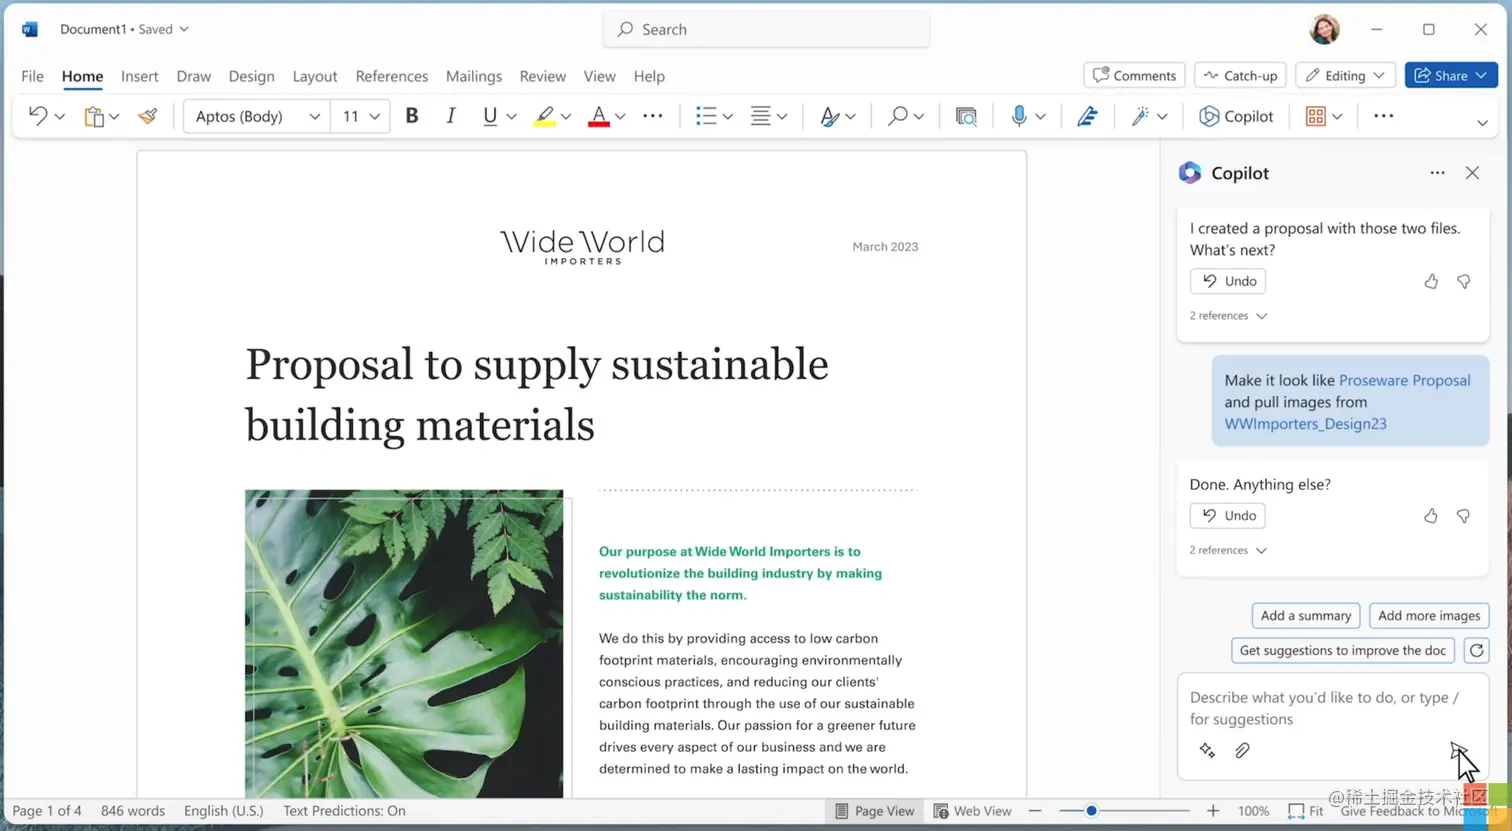Expand underline style dropdown arrow

(511, 117)
